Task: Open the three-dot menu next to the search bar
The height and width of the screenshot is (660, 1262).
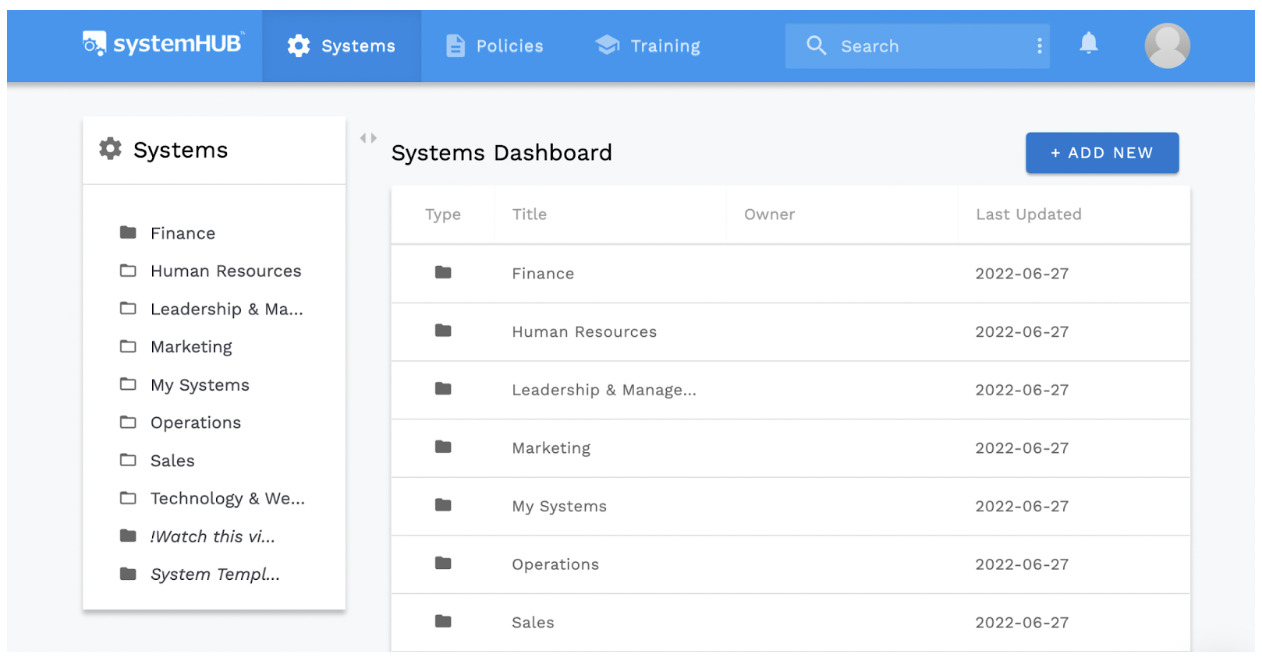Action: pos(1039,45)
